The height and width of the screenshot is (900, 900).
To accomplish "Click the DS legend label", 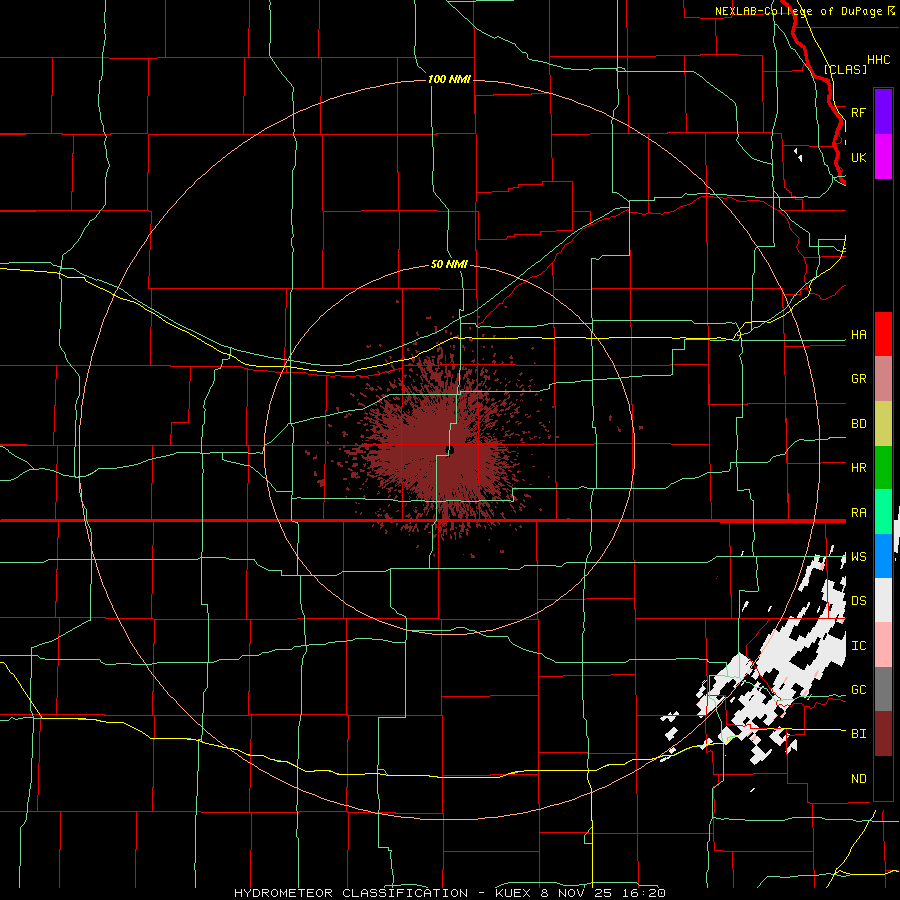I will coord(858,601).
